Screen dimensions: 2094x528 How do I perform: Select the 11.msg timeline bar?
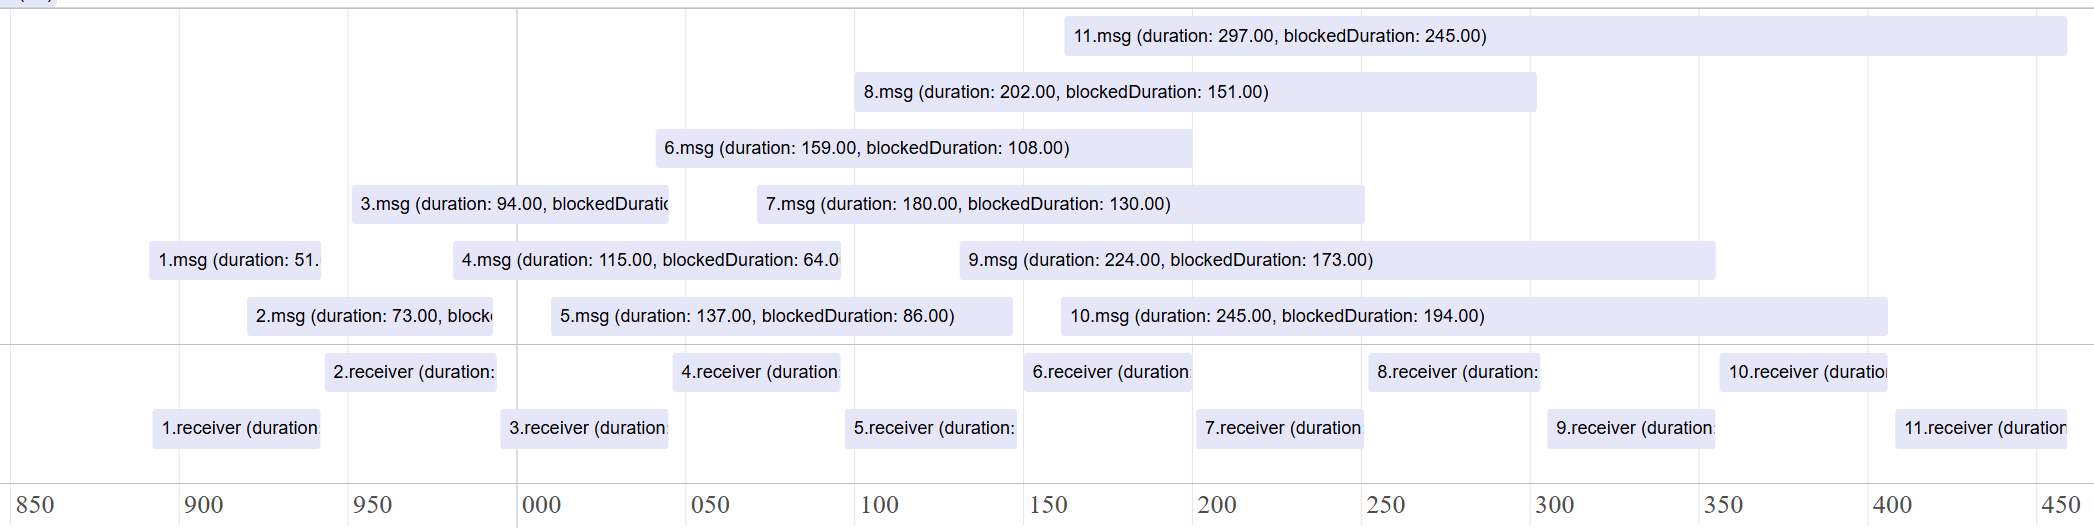[x=1565, y=36]
